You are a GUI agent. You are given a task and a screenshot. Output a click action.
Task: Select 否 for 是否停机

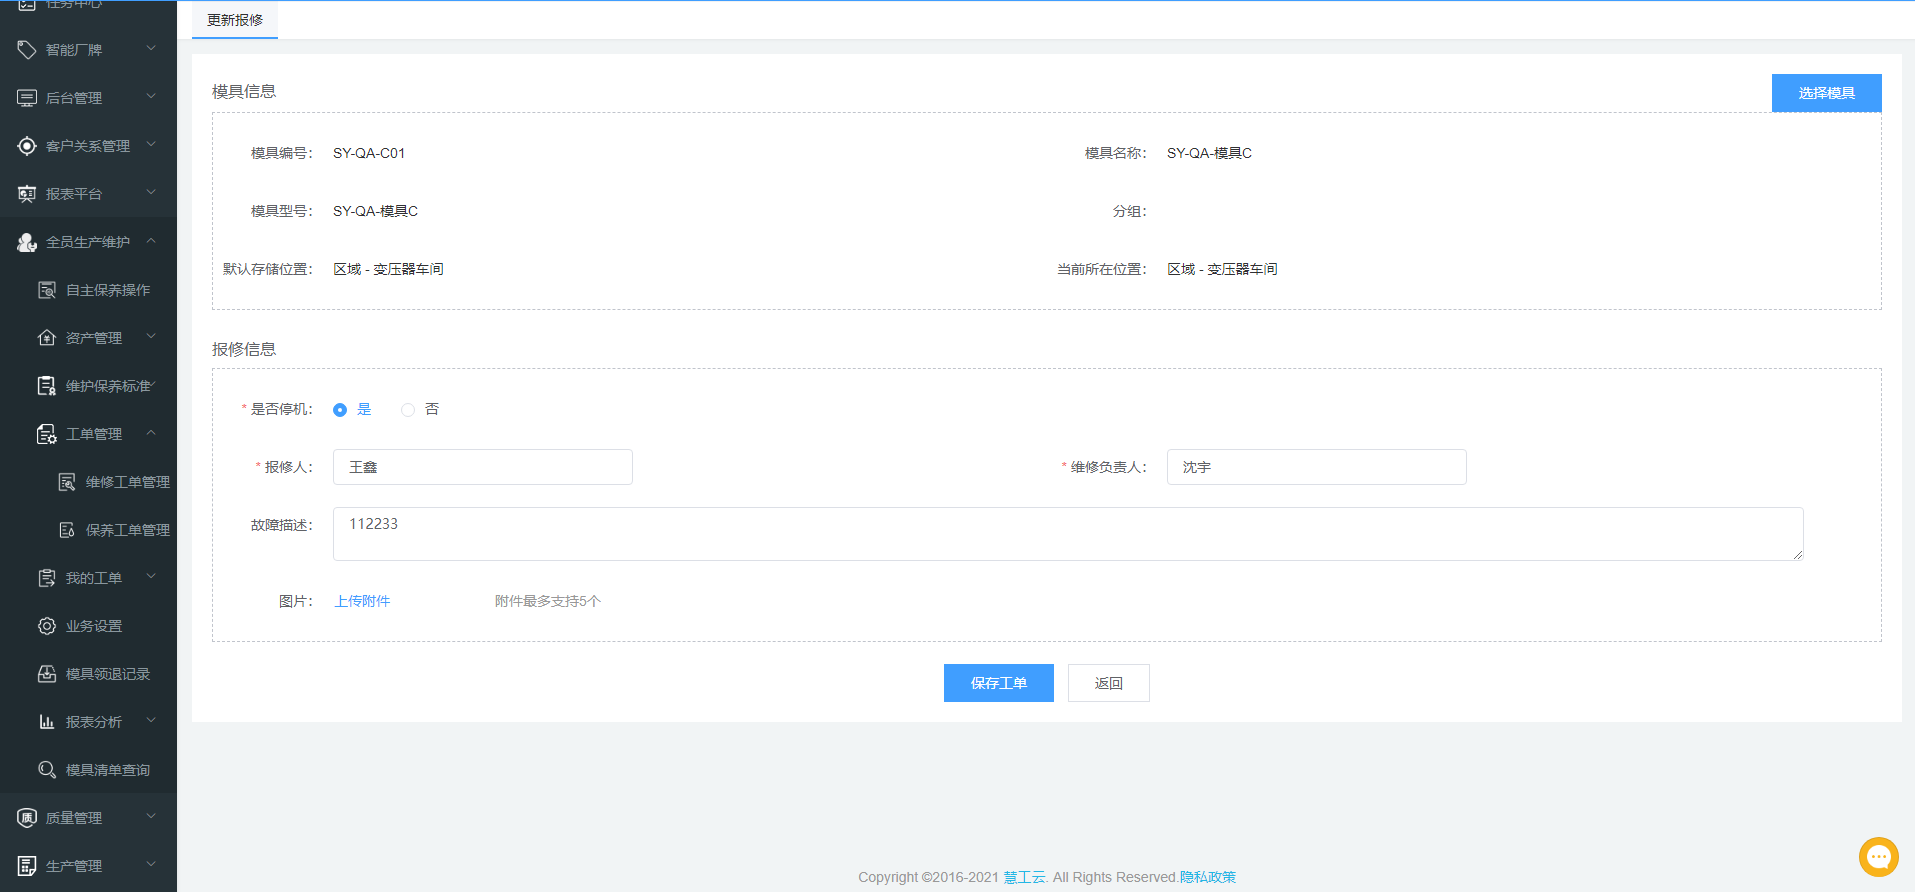click(408, 410)
